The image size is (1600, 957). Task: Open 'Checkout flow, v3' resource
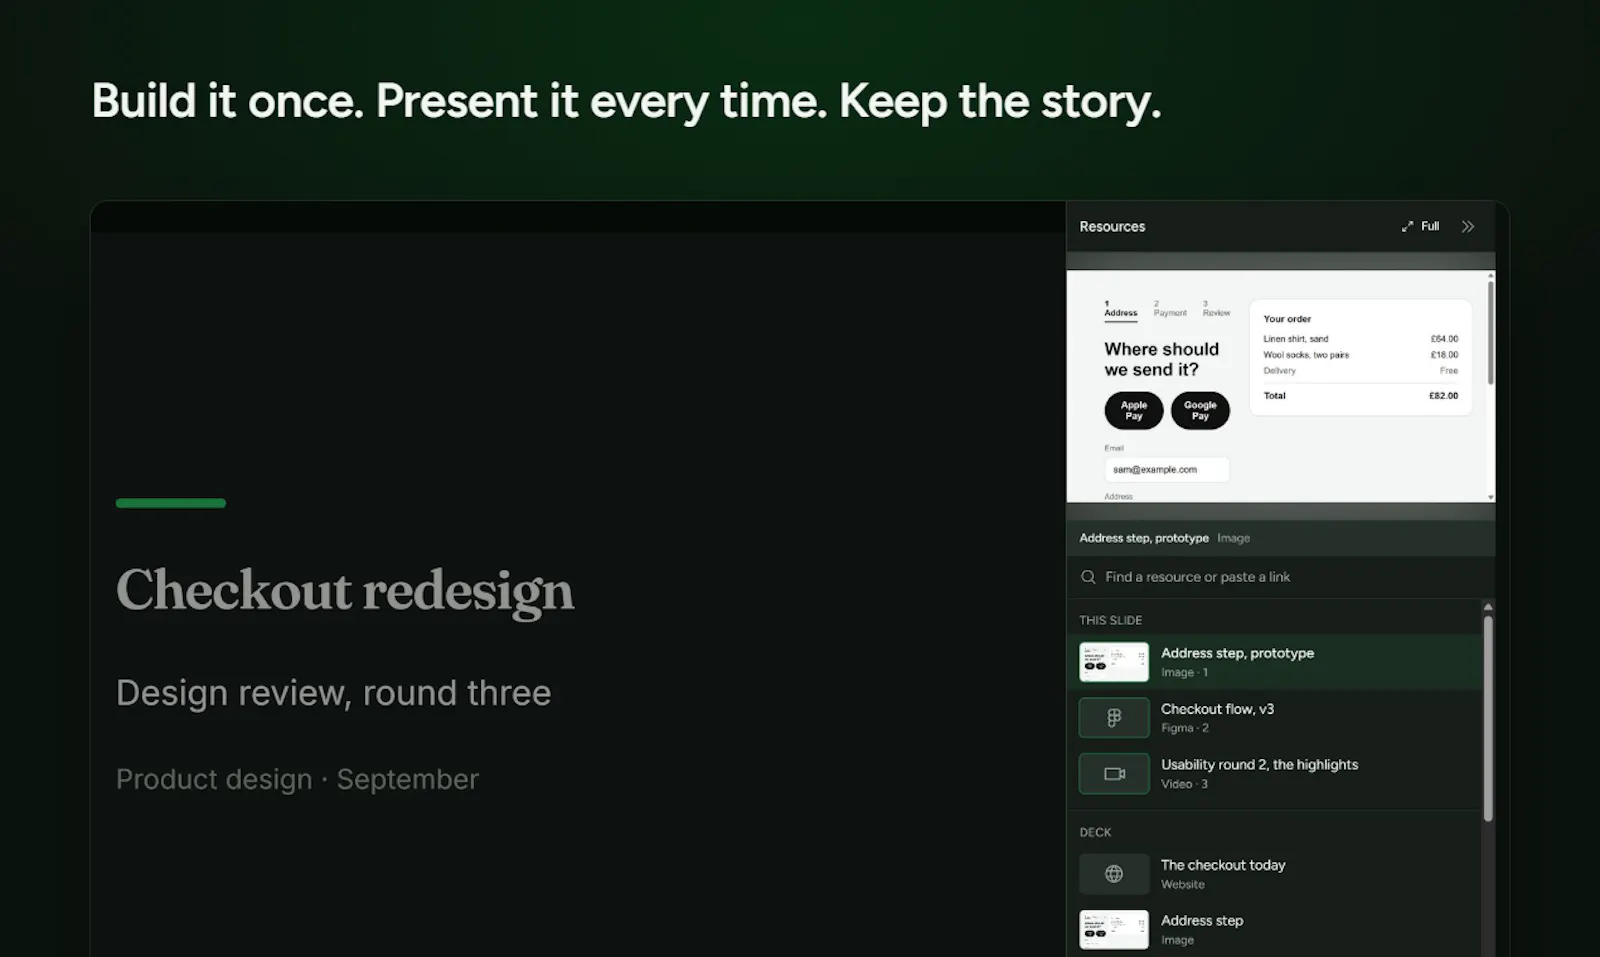[x=1274, y=718]
